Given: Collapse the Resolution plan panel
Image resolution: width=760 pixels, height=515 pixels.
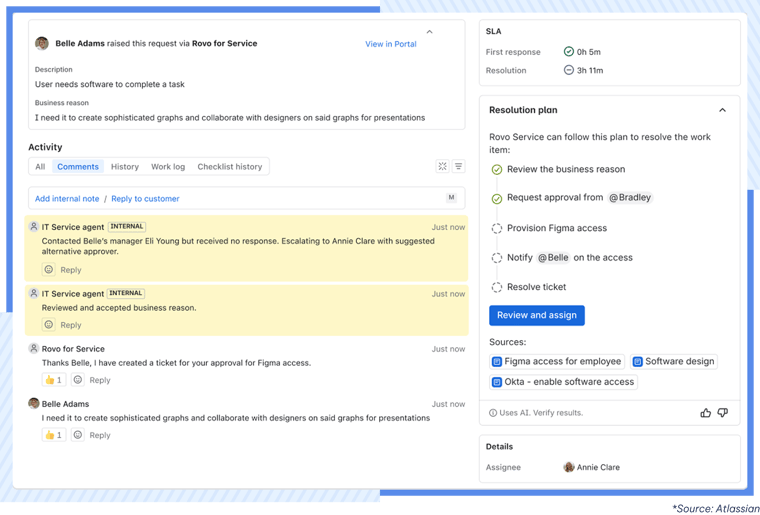Looking at the screenshot, I should click(722, 110).
